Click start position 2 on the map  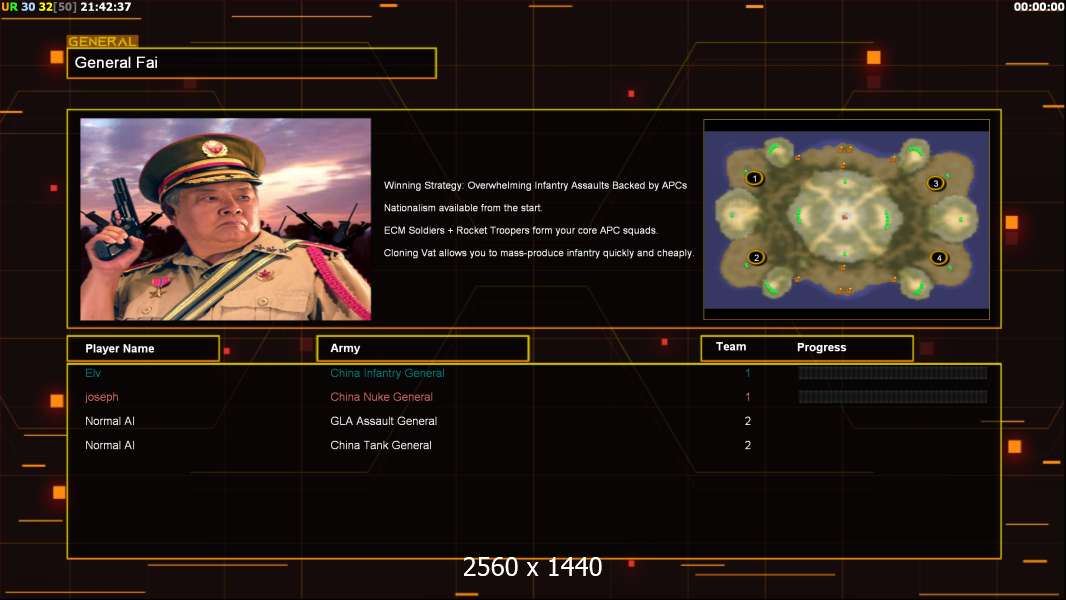tap(756, 258)
